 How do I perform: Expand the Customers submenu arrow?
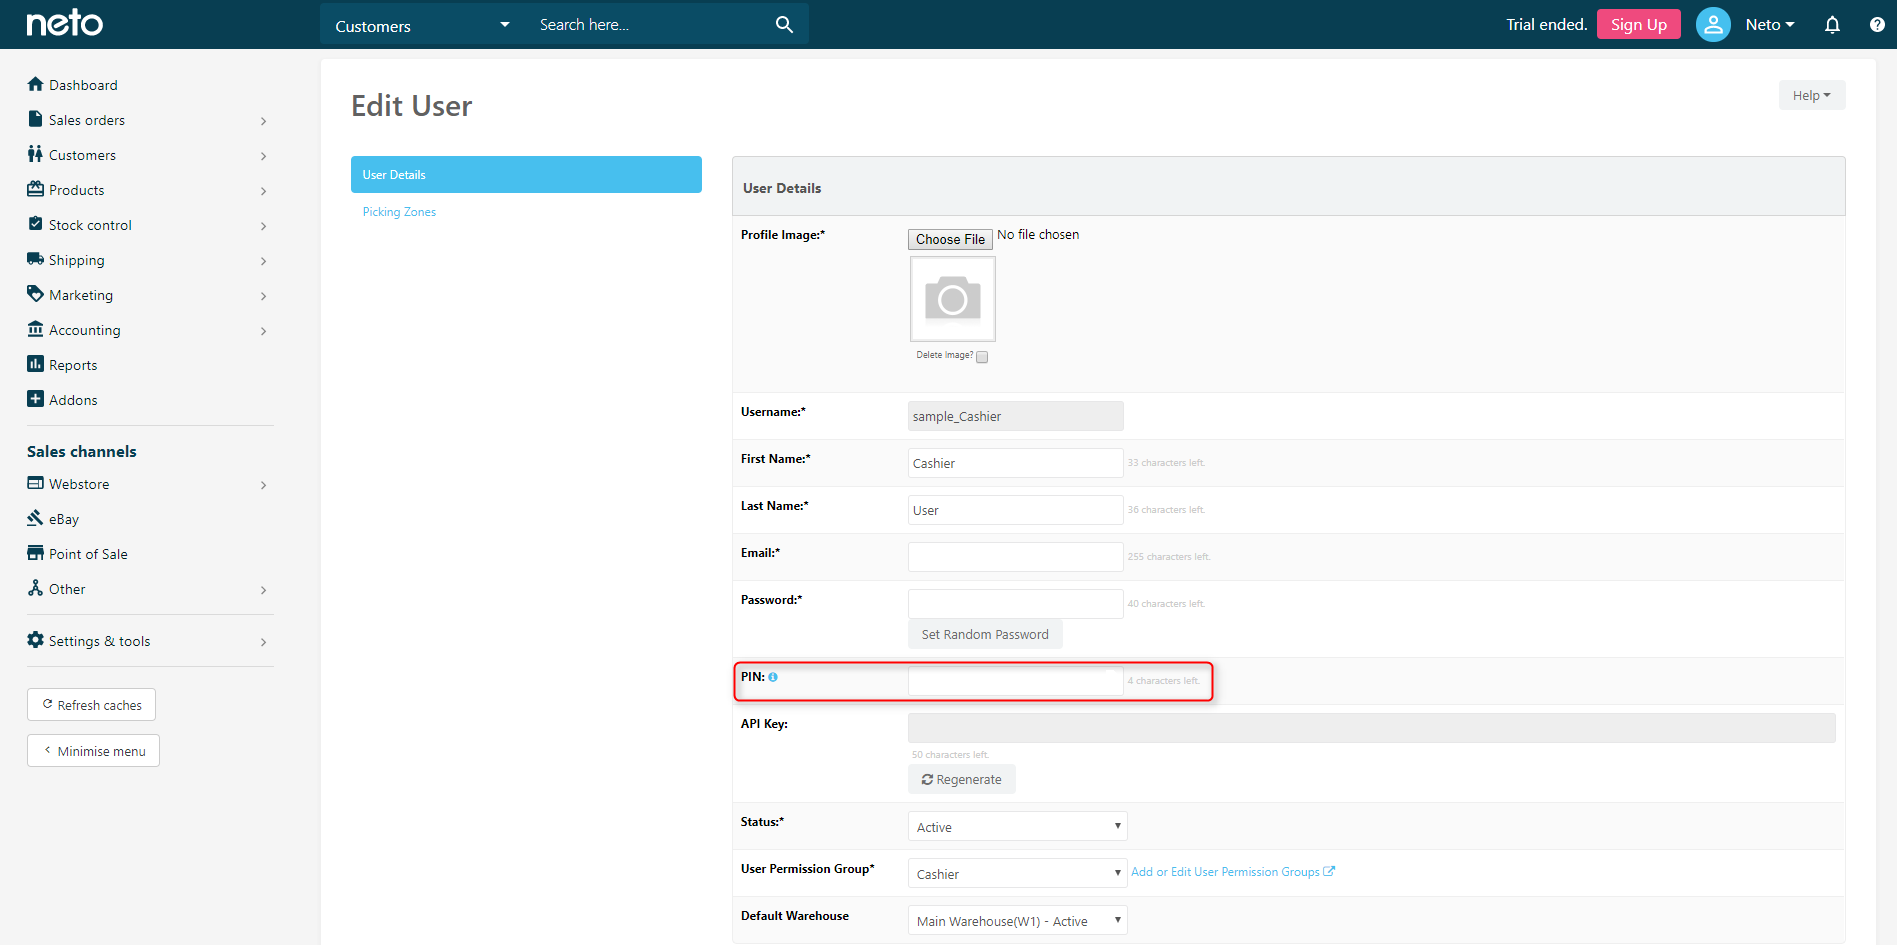264,156
